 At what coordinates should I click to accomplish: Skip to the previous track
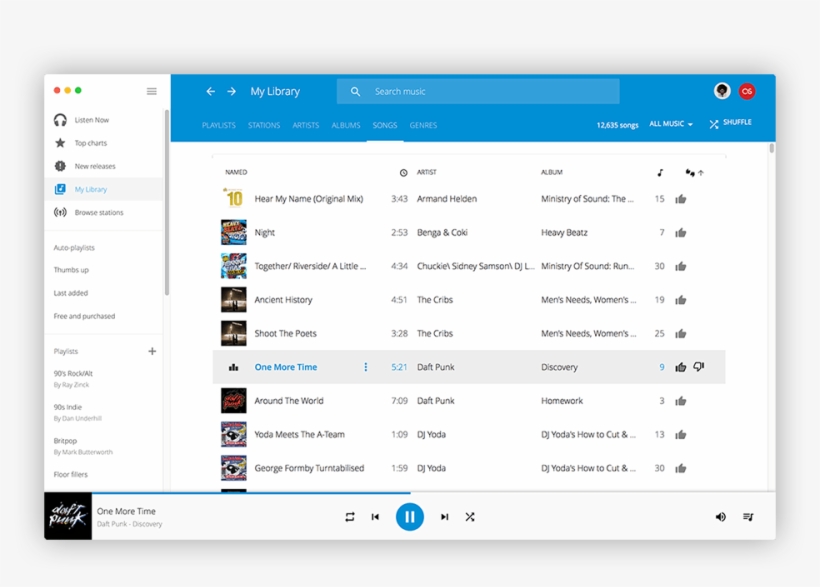point(375,517)
